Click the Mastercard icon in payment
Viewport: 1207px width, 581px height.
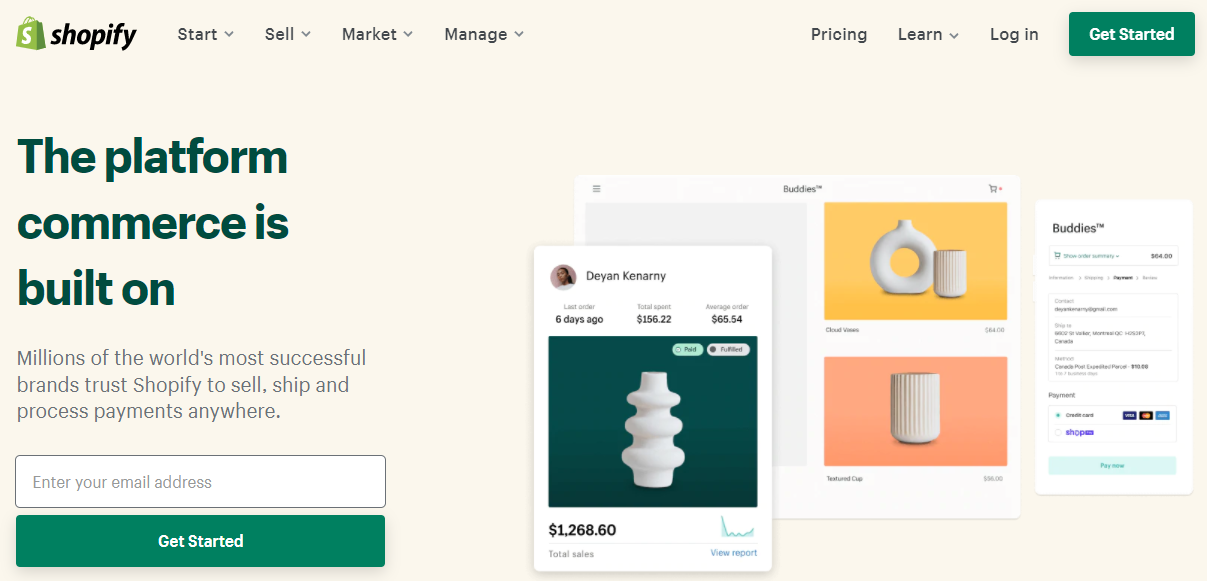[1146, 414]
